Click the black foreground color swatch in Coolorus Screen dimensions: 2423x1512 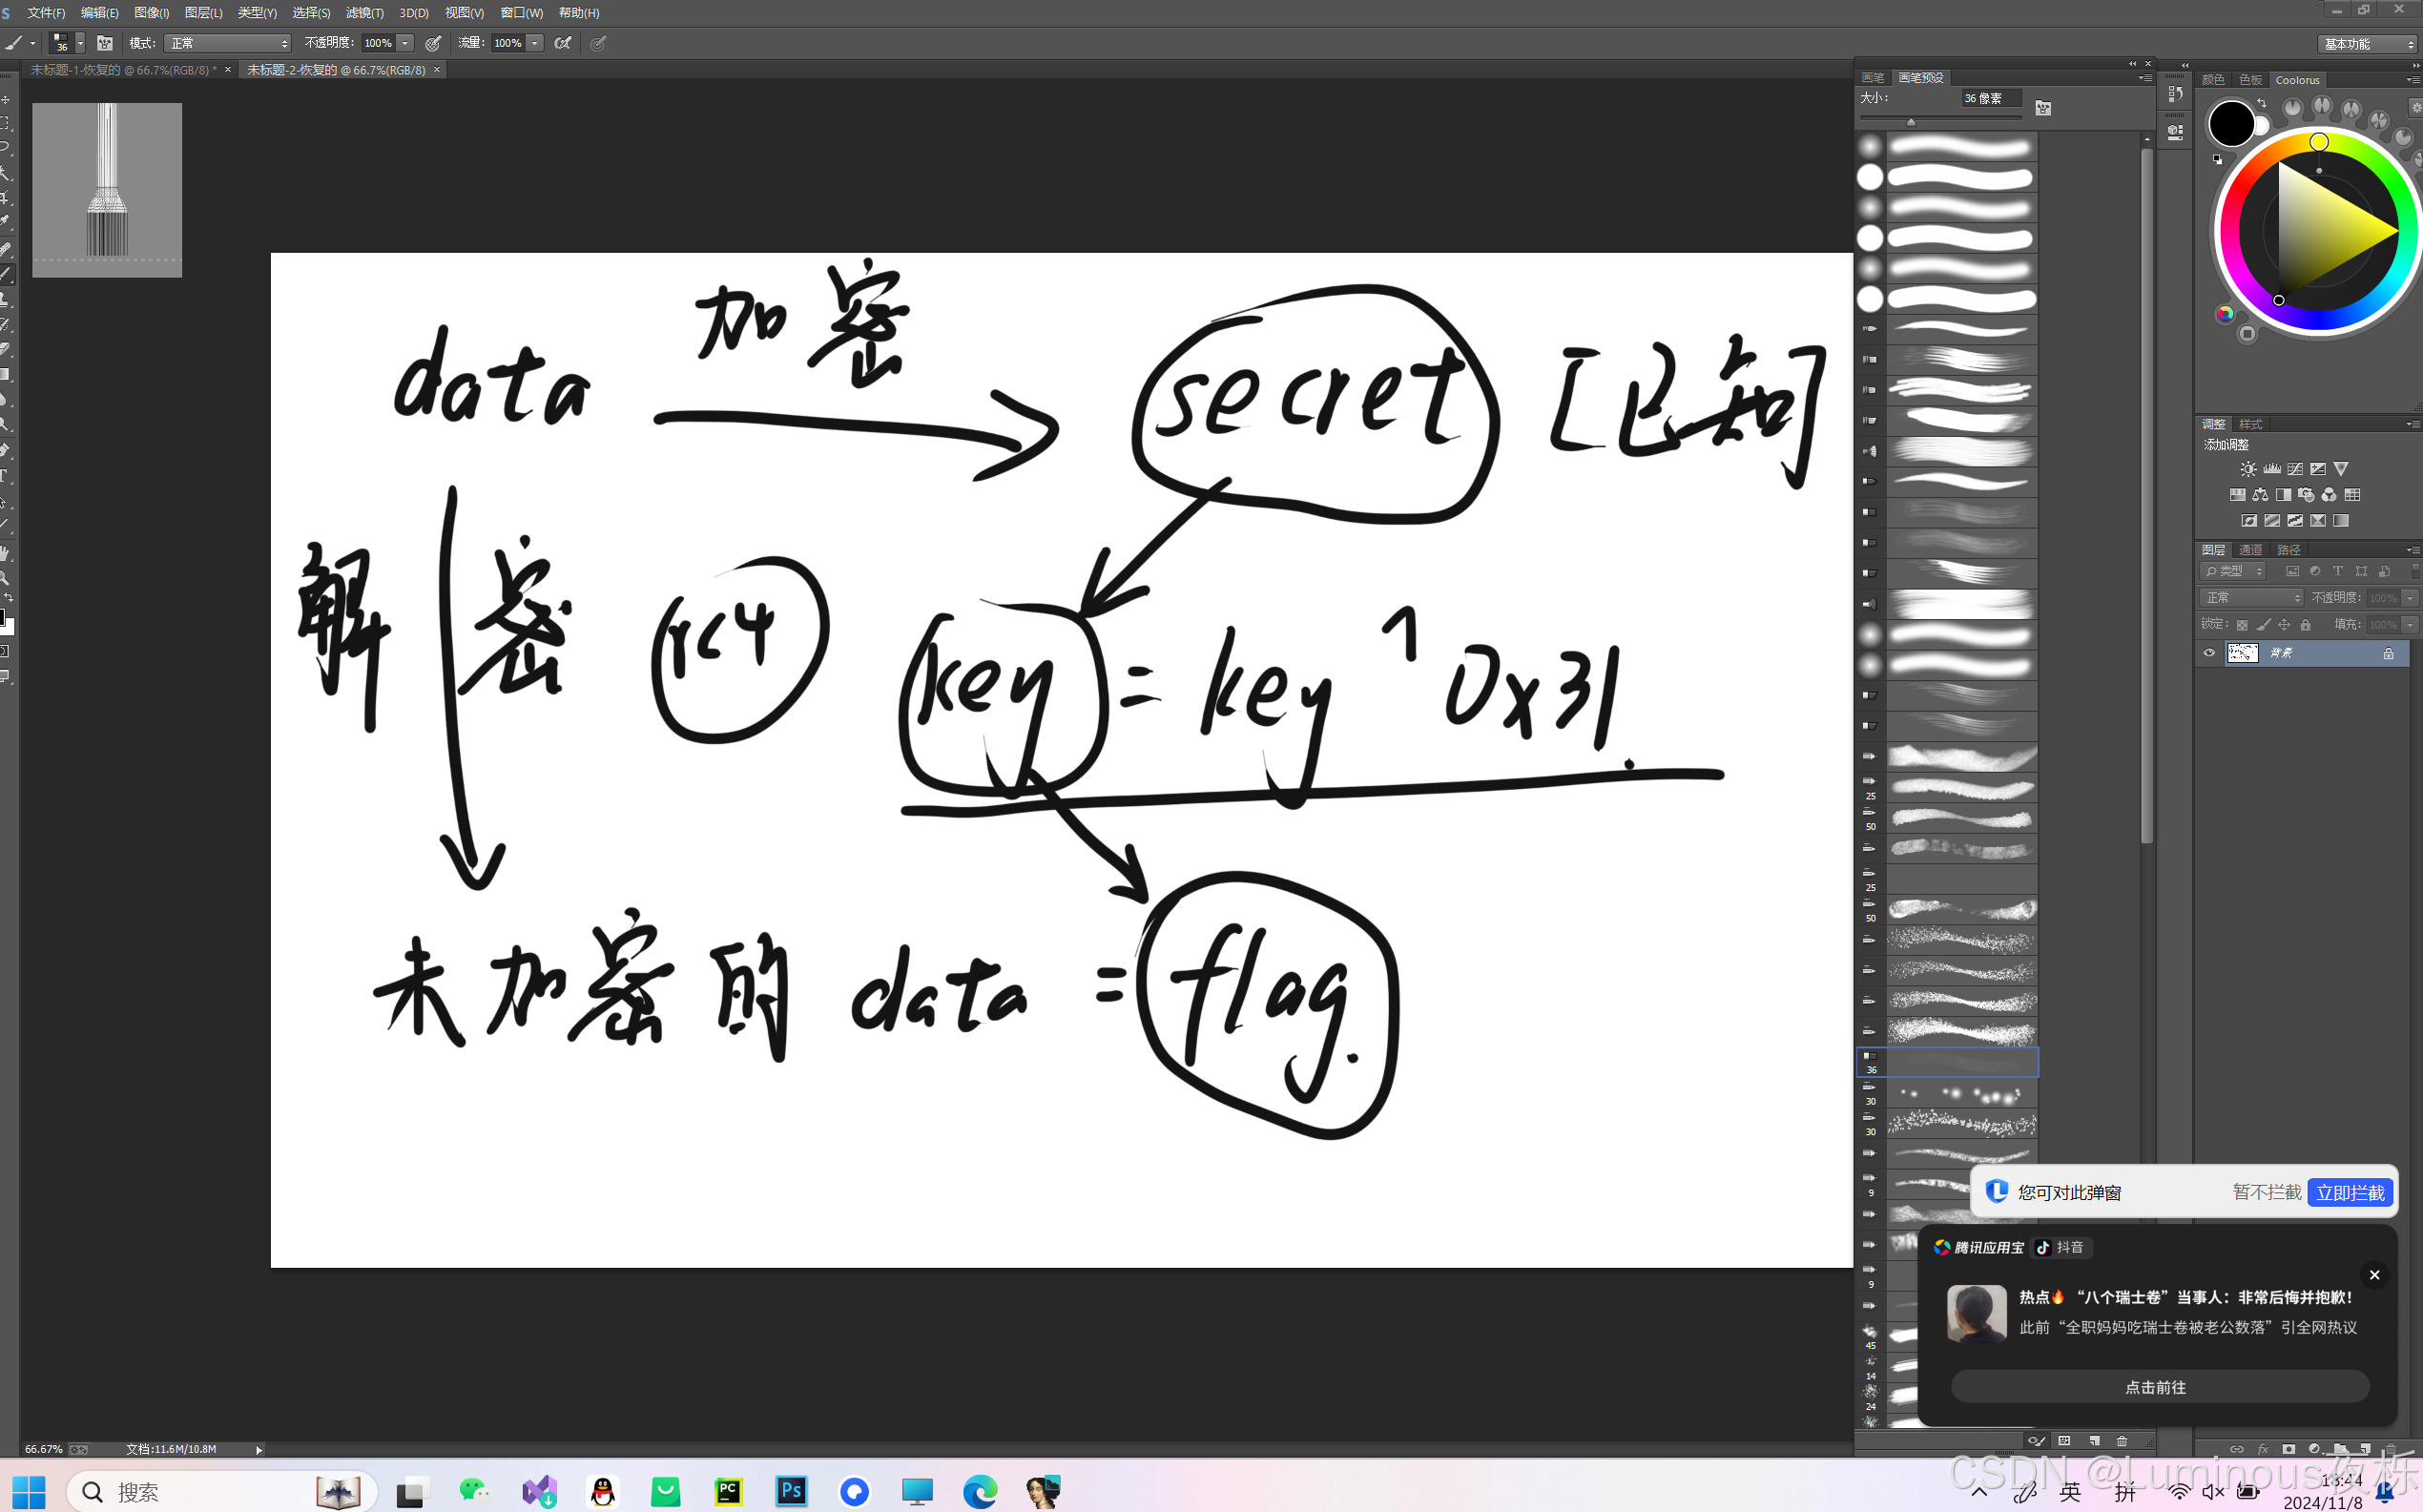pos(2230,124)
